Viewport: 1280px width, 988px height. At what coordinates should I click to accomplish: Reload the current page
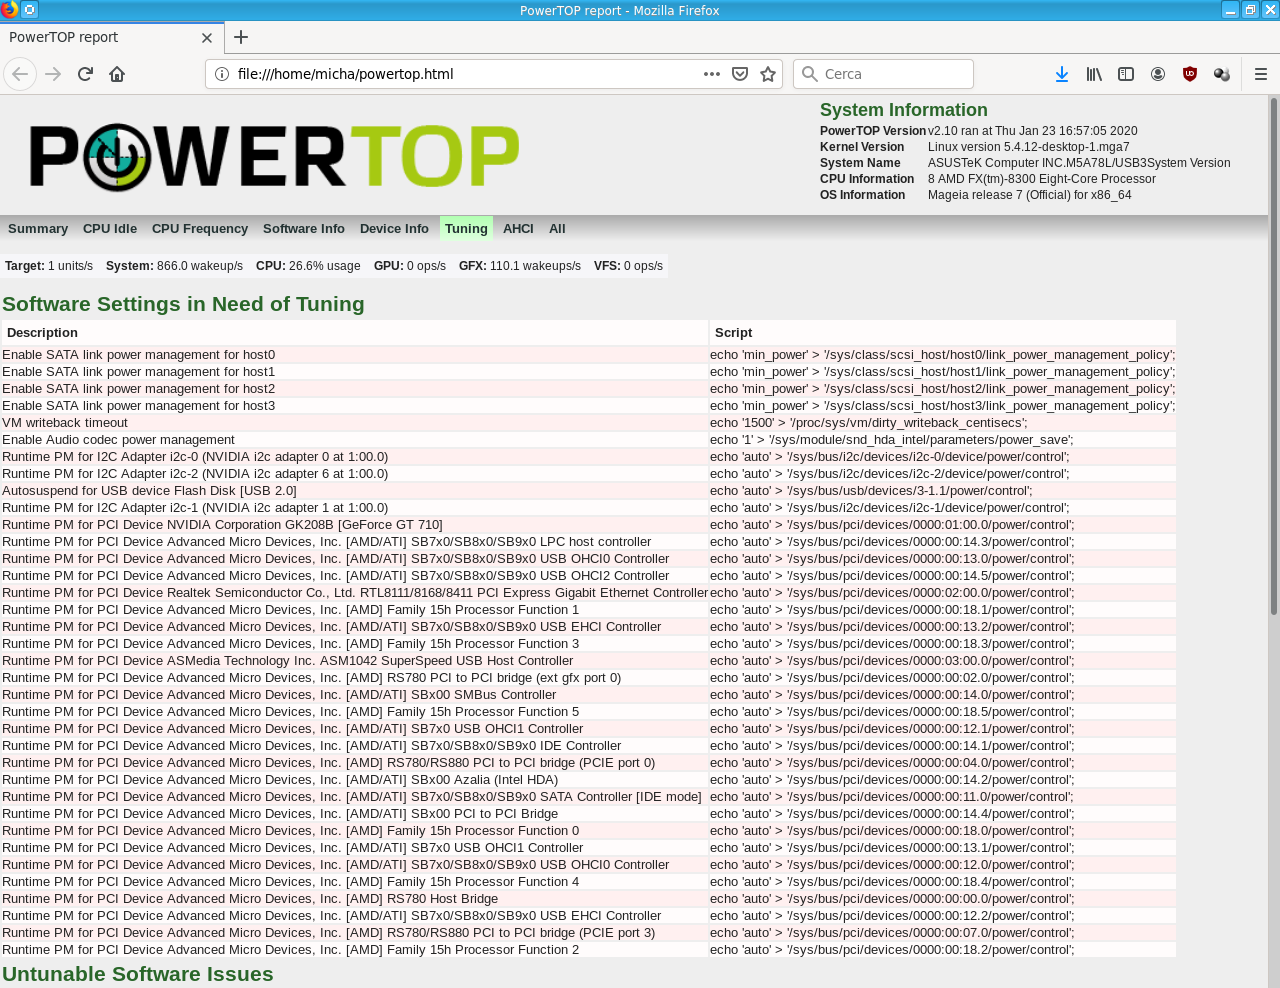[x=85, y=74]
